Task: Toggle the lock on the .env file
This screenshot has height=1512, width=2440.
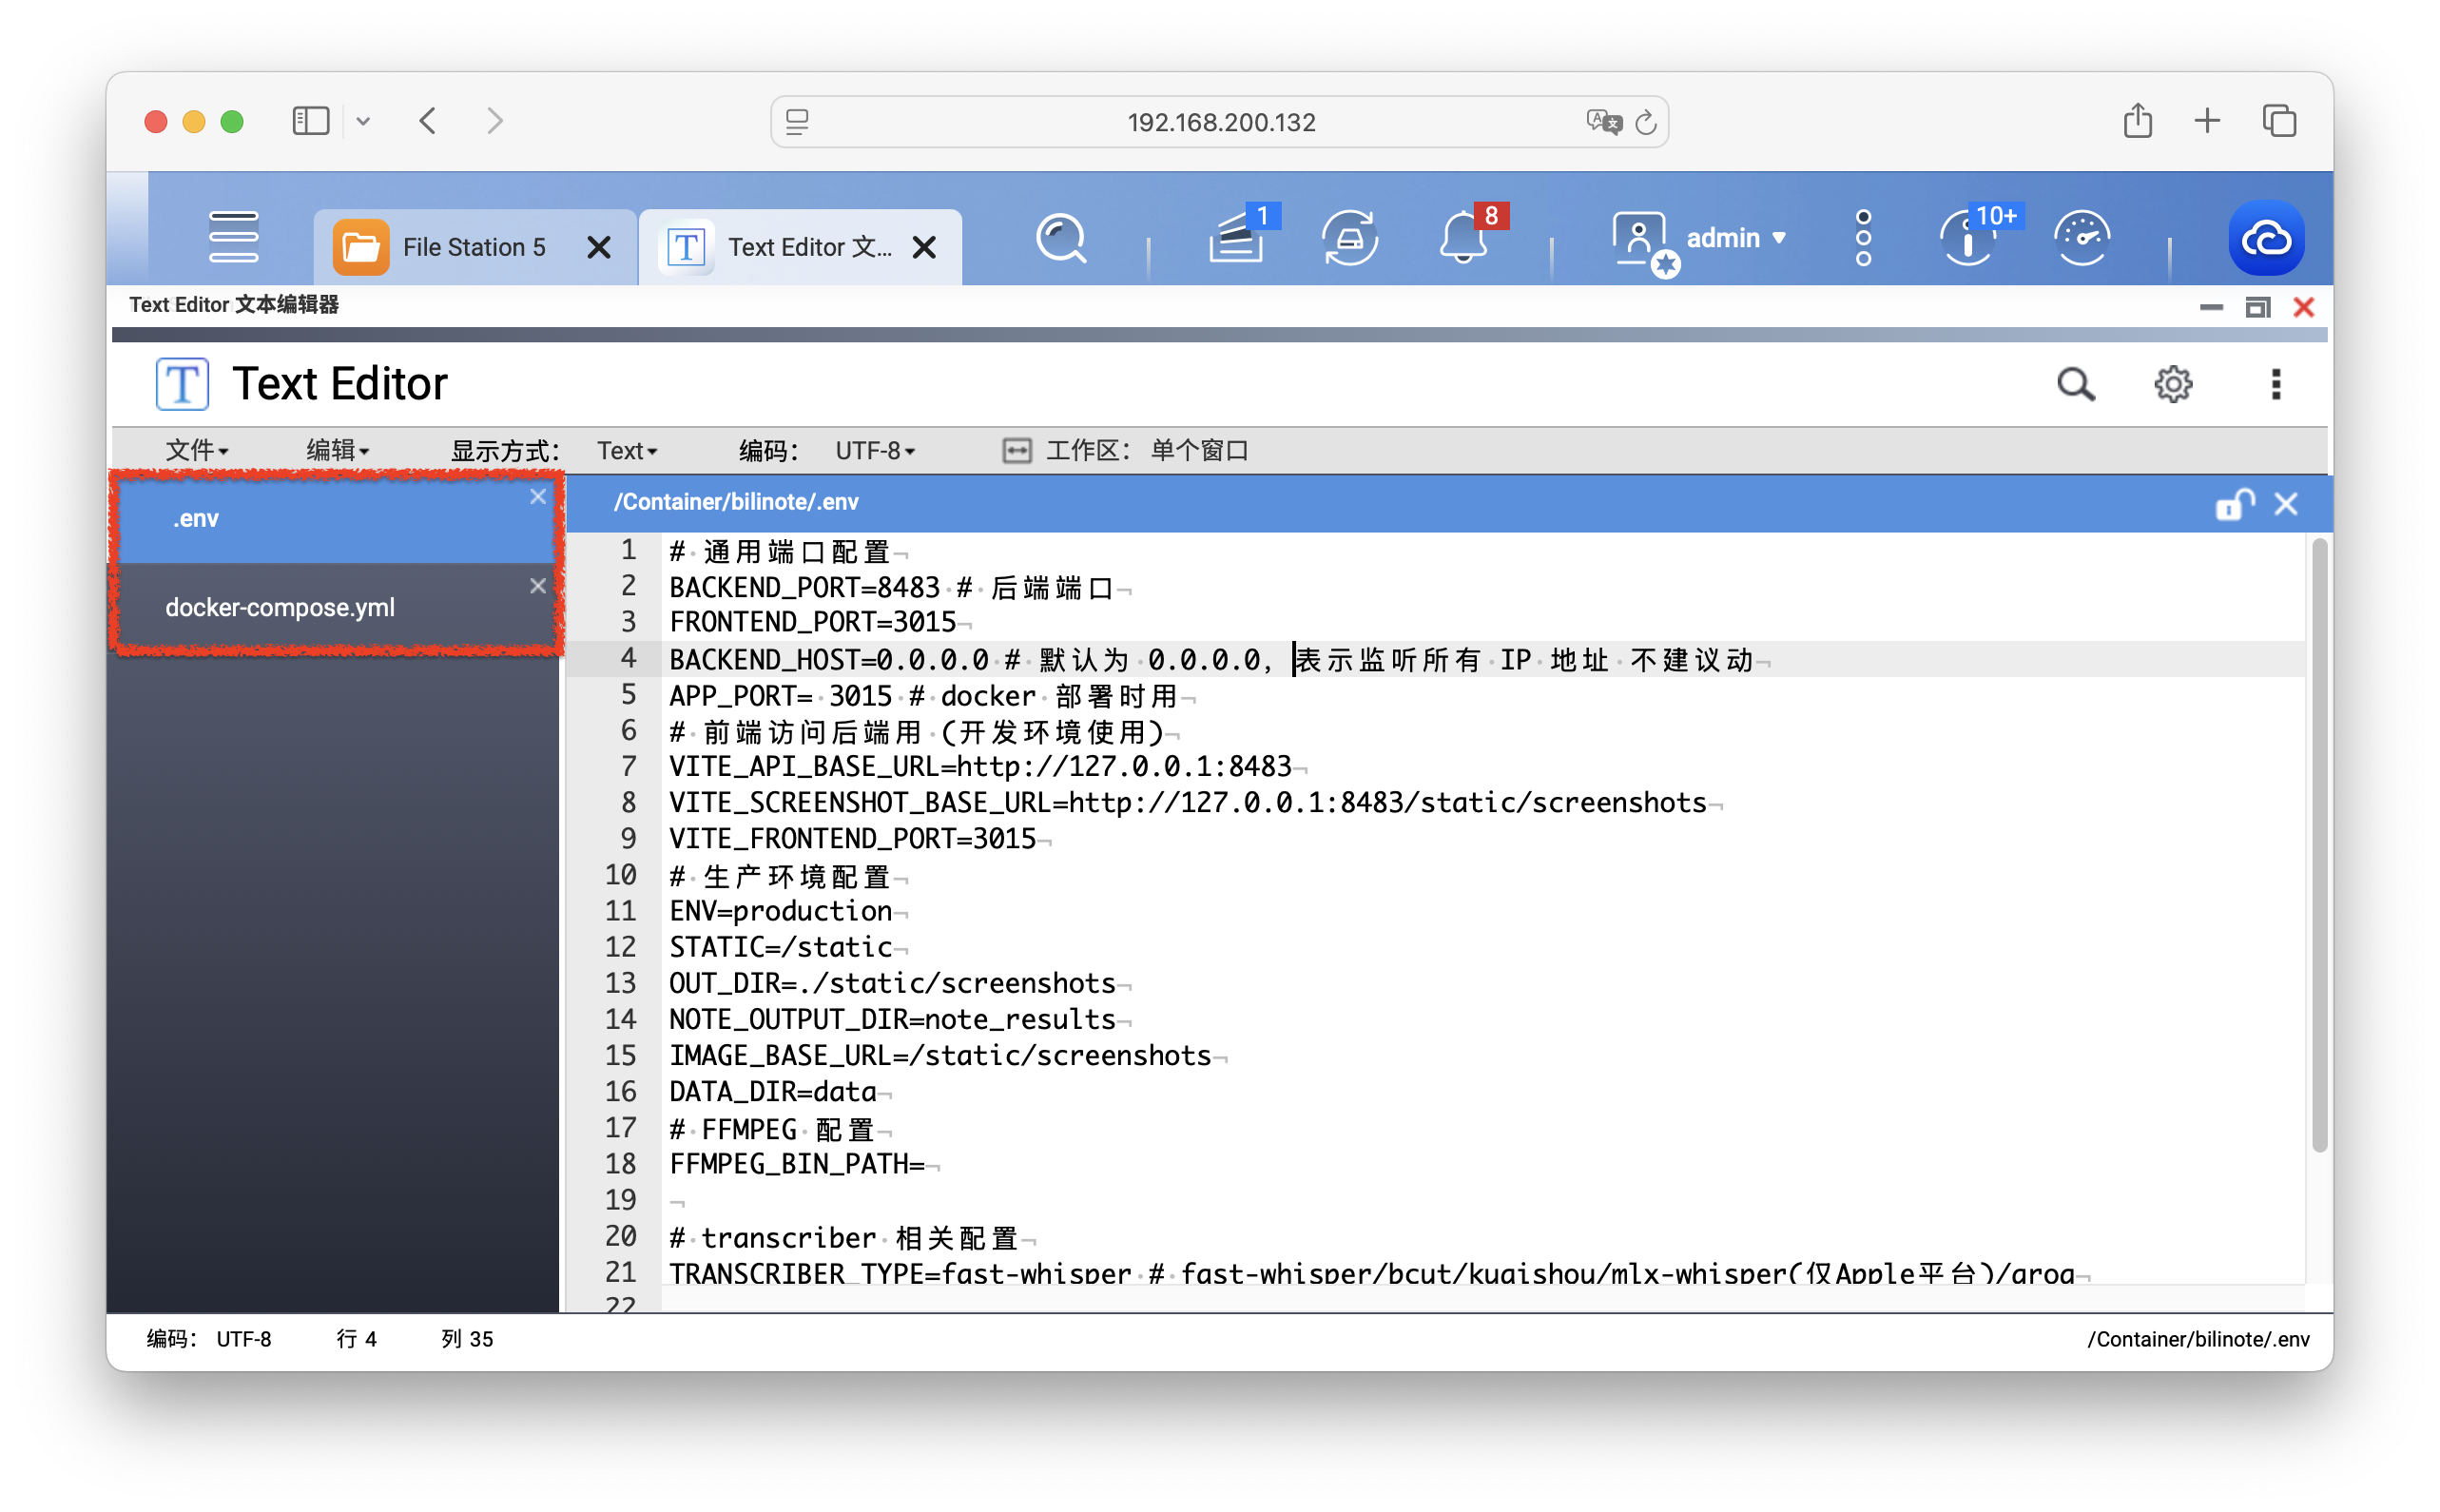Action: 2232,505
